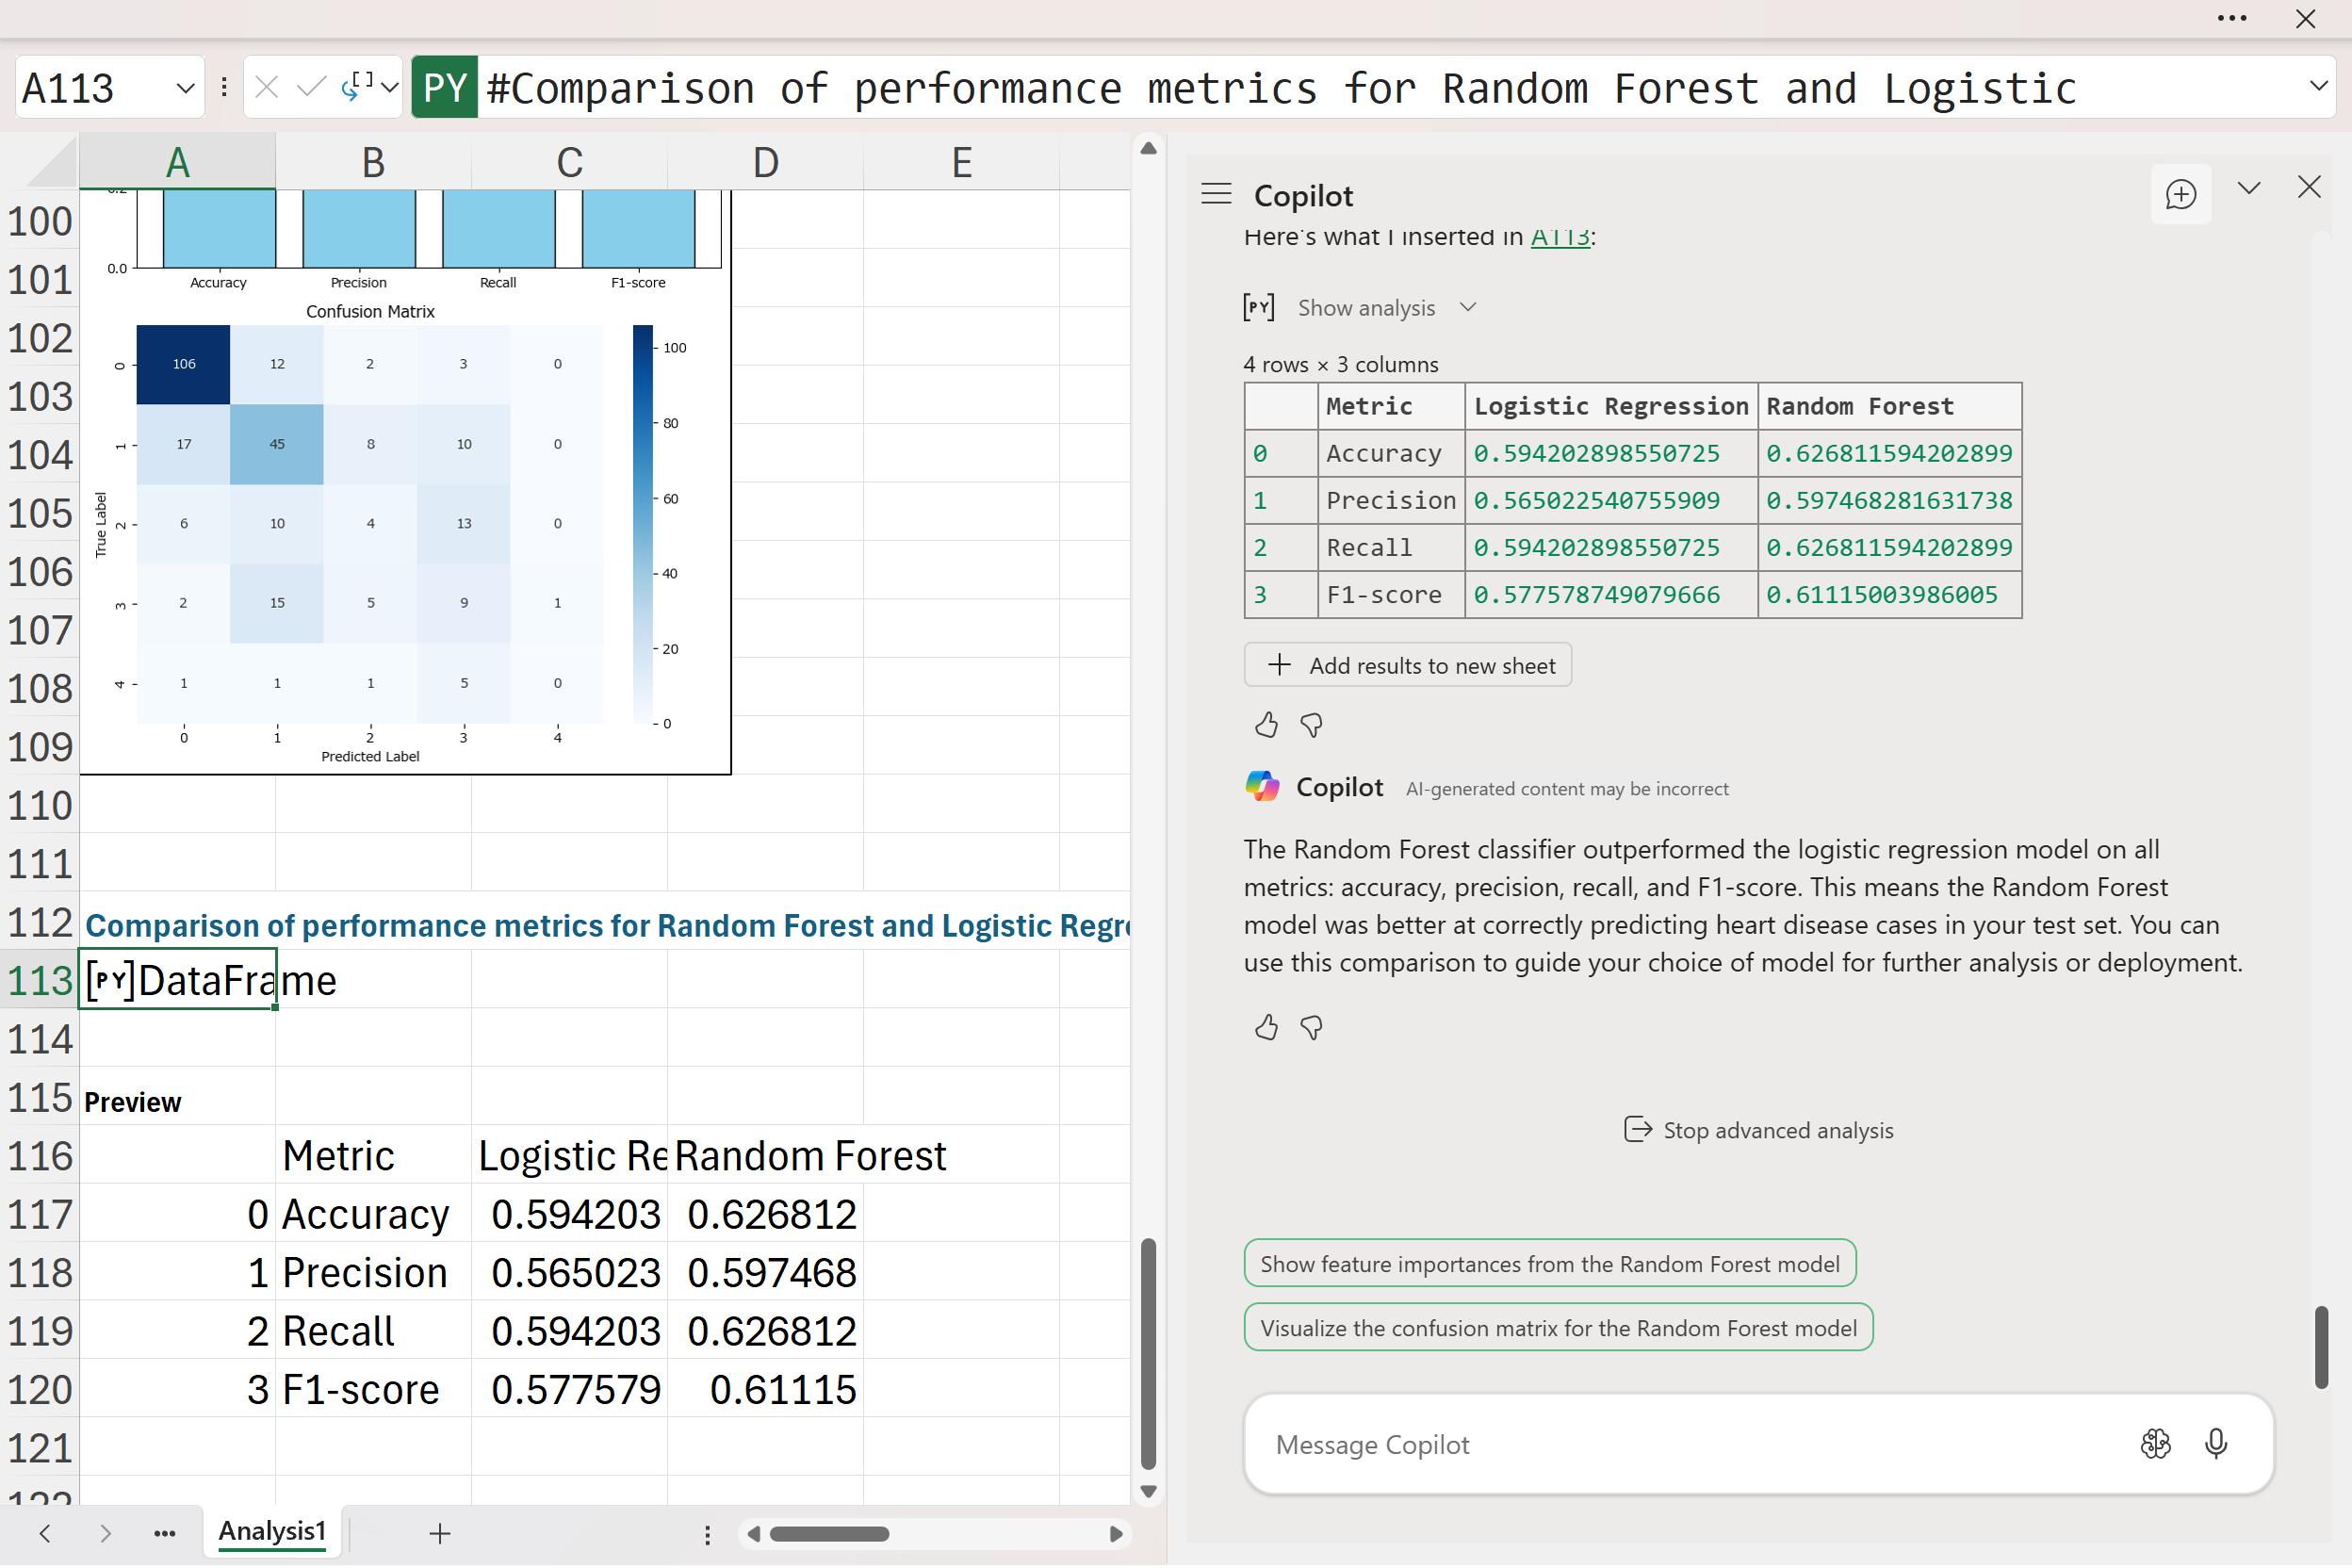Click the add new sheet plus icon
Image resolution: width=2352 pixels, height=1568 pixels.
click(440, 1533)
